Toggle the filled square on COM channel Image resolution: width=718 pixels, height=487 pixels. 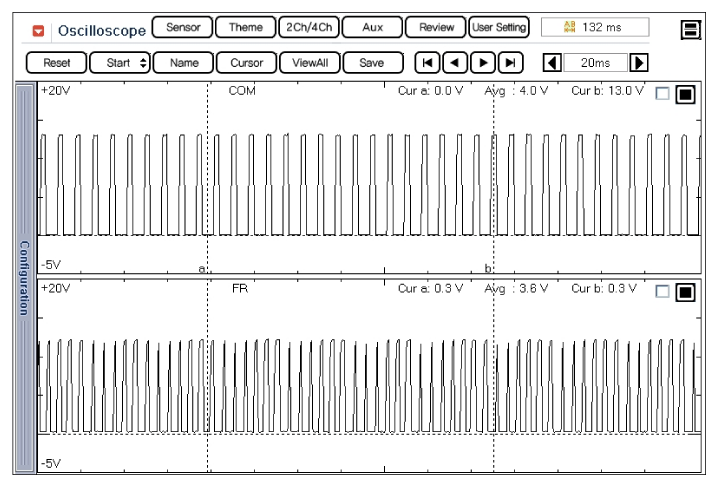point(685,94)
